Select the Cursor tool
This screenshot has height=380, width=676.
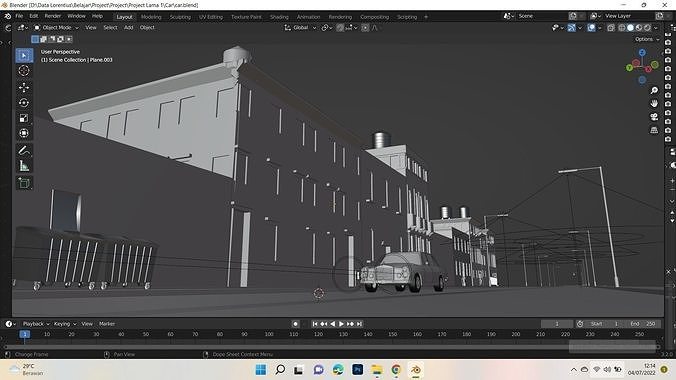pos(24,71)
